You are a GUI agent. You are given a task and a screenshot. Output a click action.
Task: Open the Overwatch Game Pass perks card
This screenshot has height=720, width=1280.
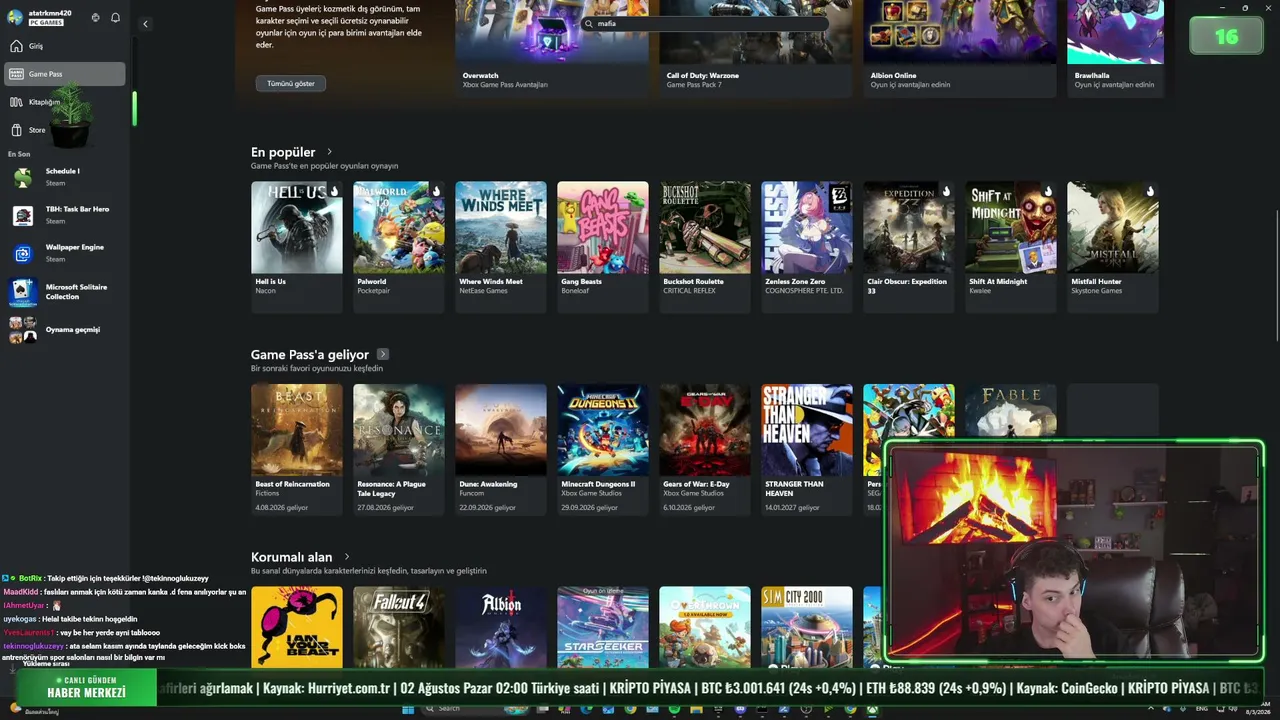coord(551,48)
